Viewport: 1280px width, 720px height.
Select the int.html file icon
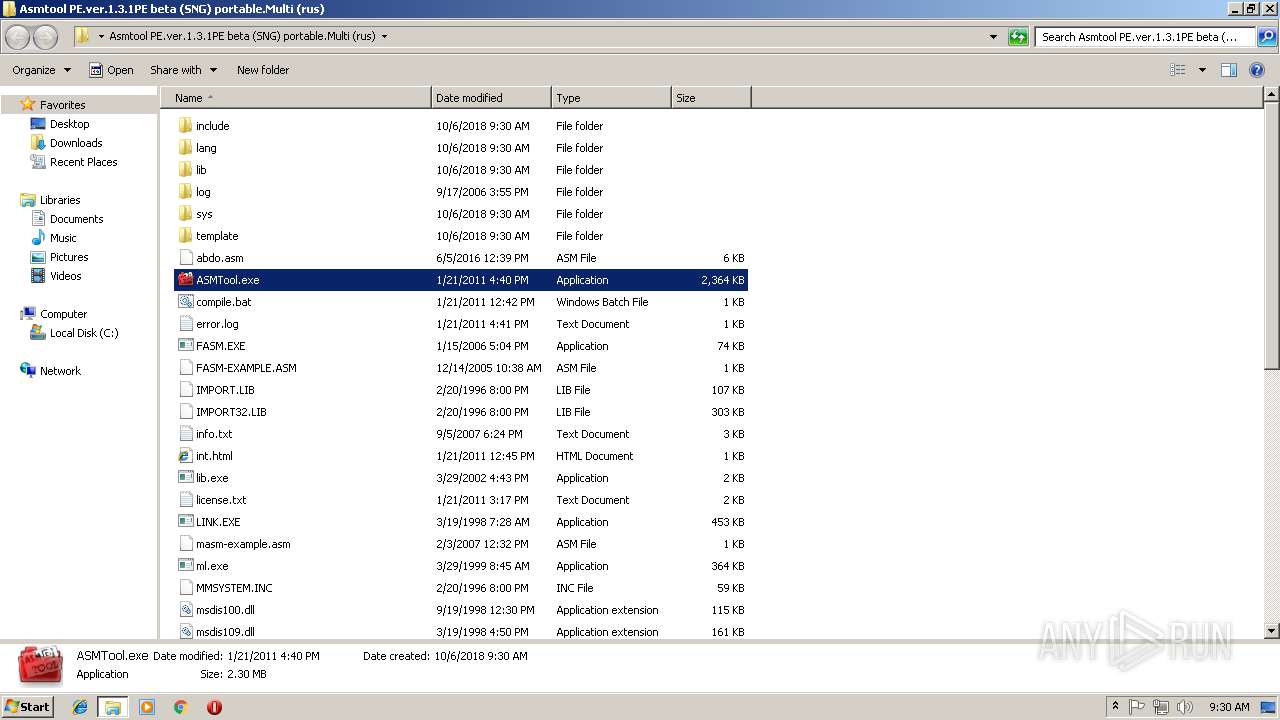(185, 456)
